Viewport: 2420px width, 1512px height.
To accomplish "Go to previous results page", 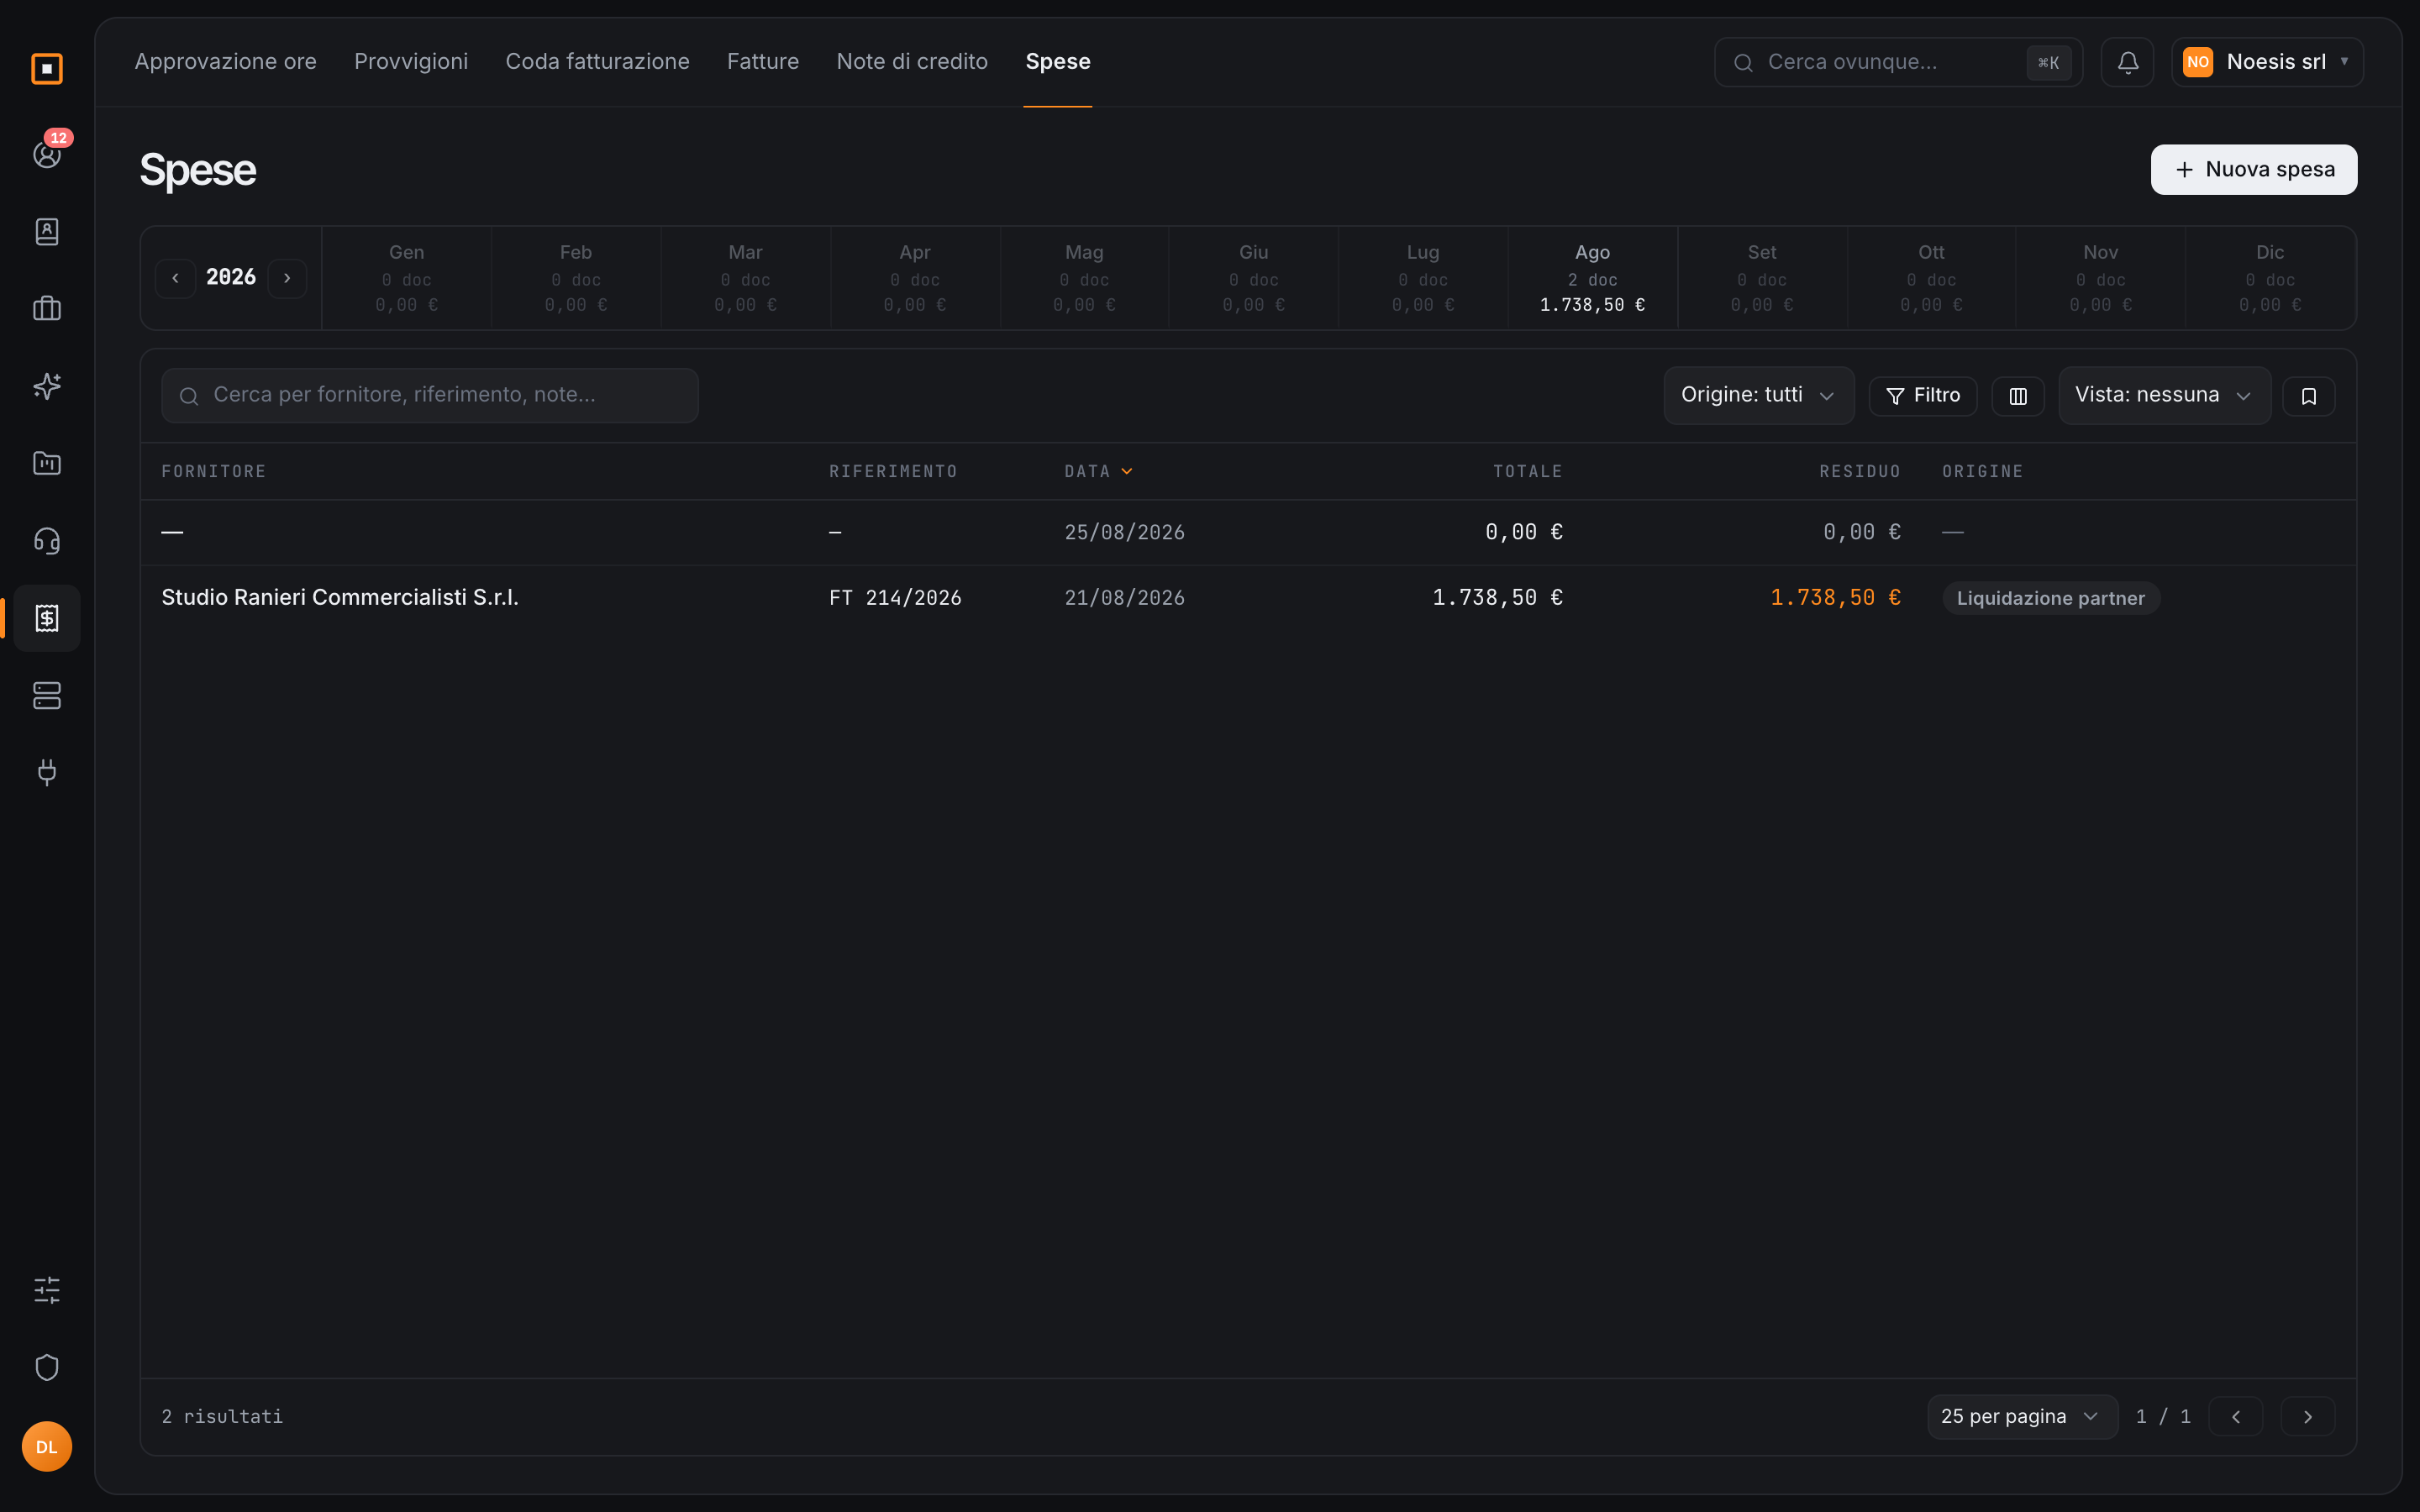I will (2236, 1417).
